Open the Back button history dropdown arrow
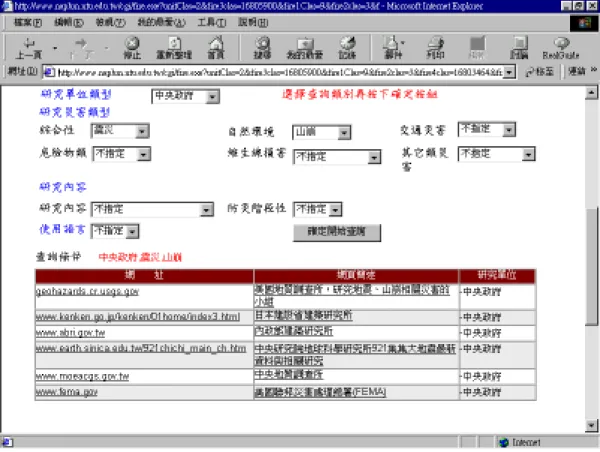 click(55, 48)
